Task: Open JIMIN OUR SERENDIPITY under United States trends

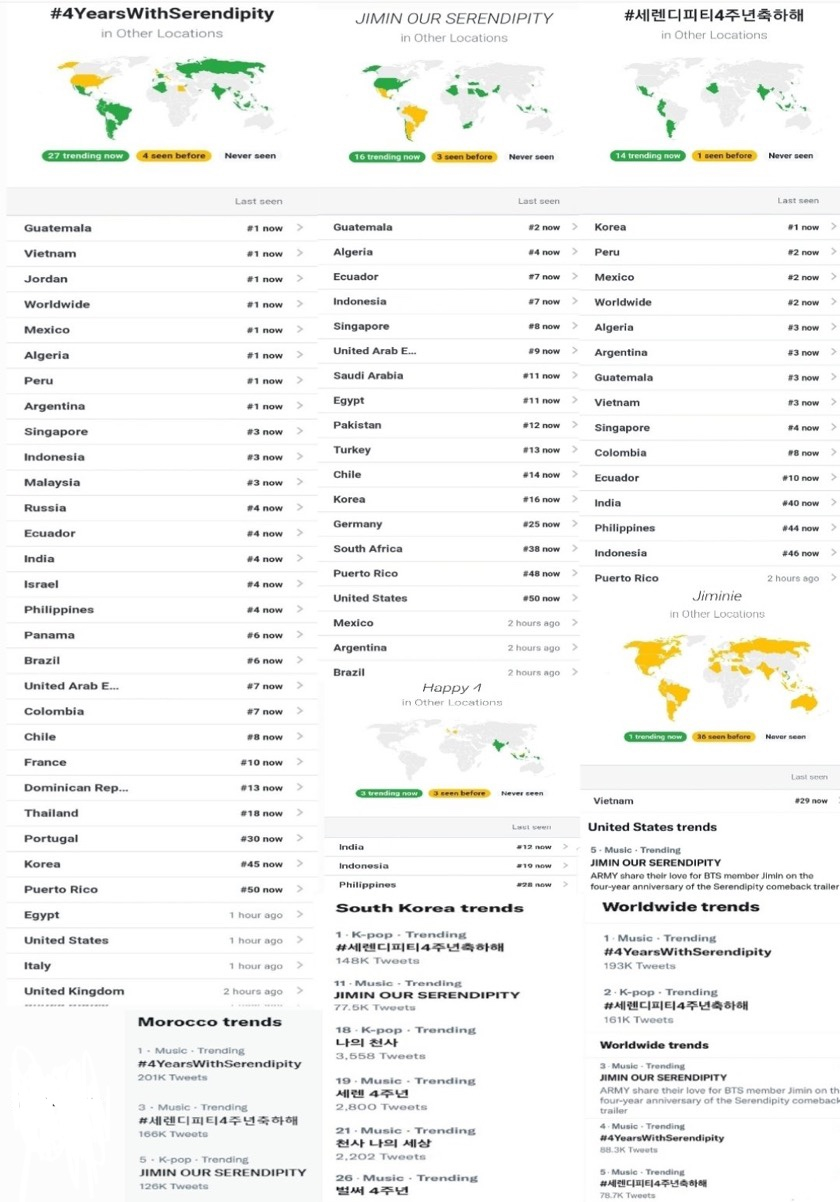Action: (655, 862)
